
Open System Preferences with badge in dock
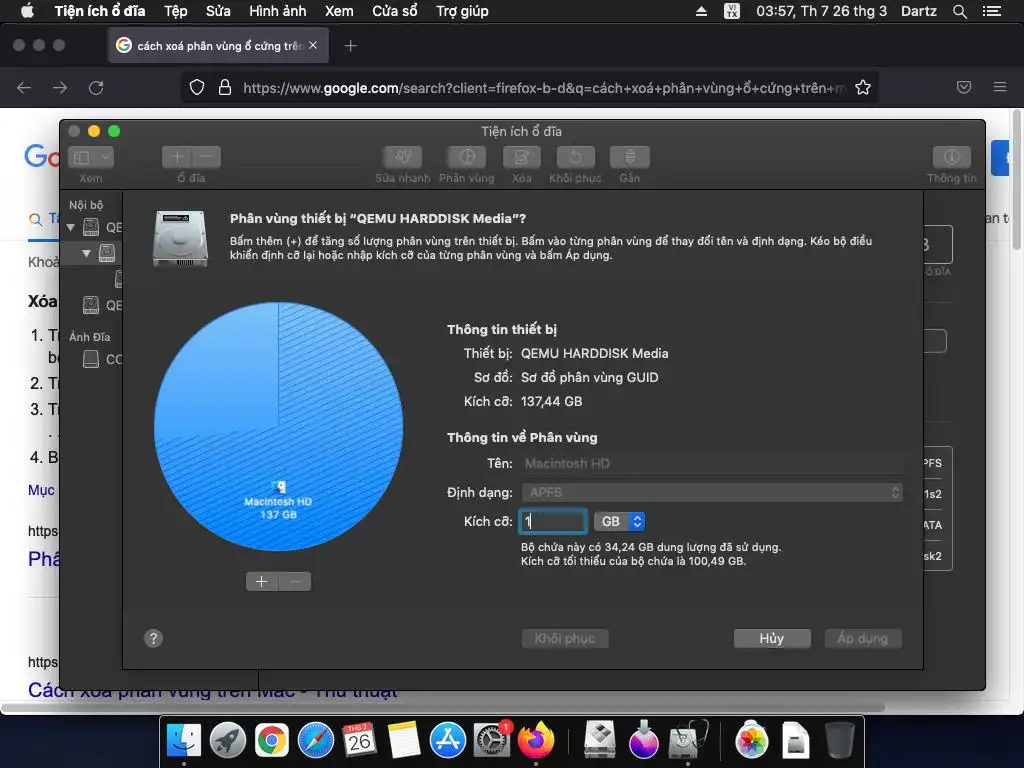tap(491, 741)
